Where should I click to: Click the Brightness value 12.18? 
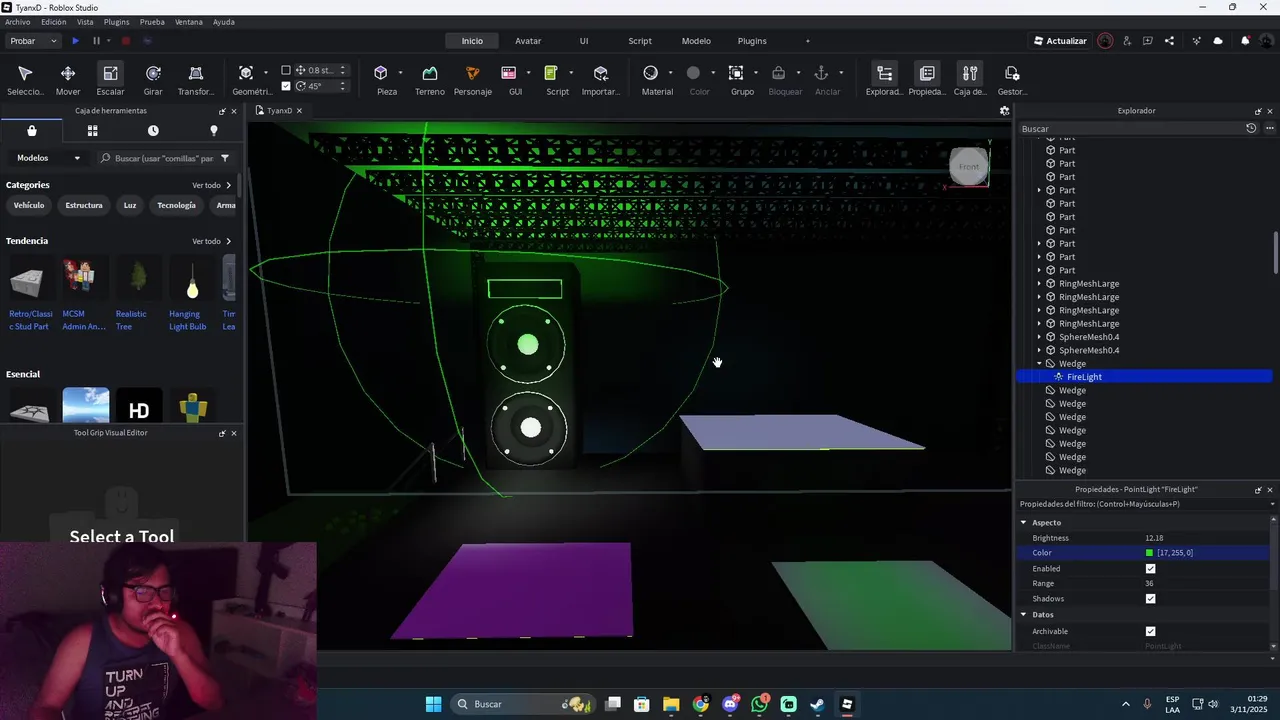pyautogui.click(x=1154, y=538)
